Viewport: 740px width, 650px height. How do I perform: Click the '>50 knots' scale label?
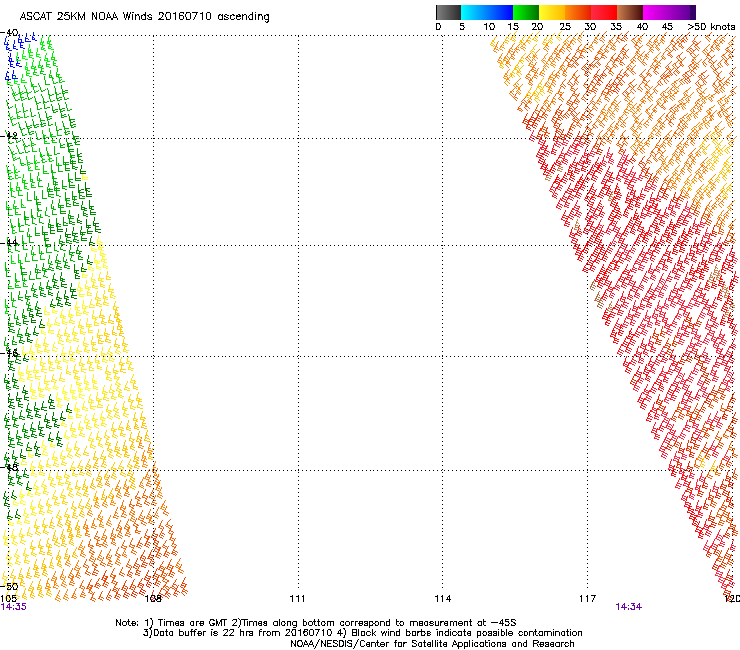pos(711,27)
